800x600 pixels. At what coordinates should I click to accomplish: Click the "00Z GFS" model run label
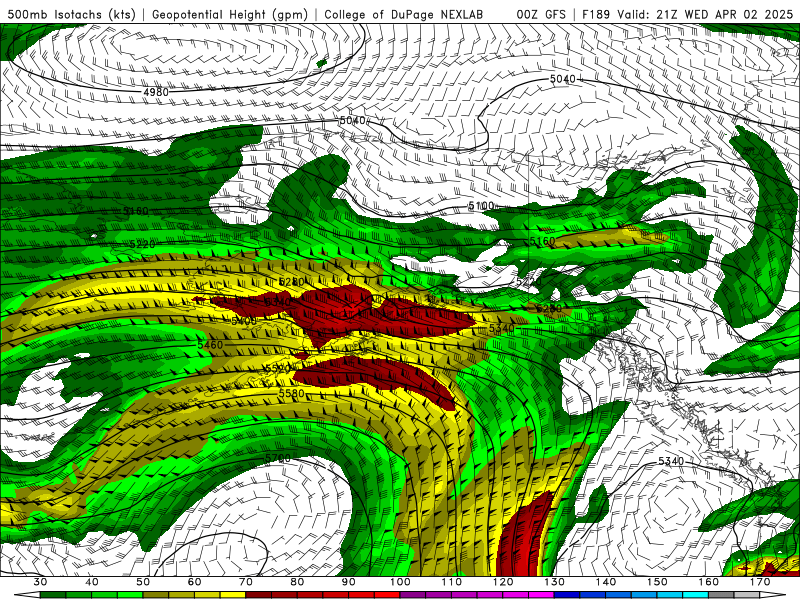[541, 14]
